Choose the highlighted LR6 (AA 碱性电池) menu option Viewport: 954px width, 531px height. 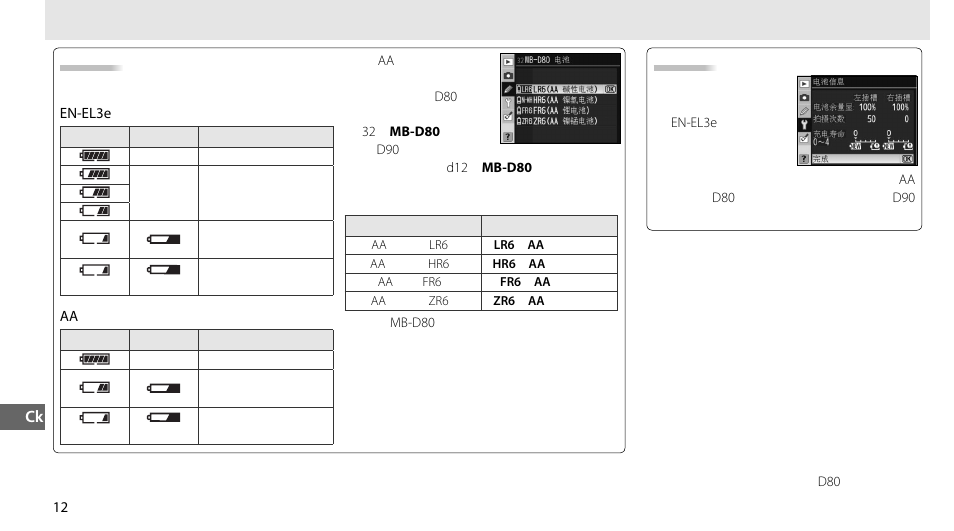coord(566,89)
